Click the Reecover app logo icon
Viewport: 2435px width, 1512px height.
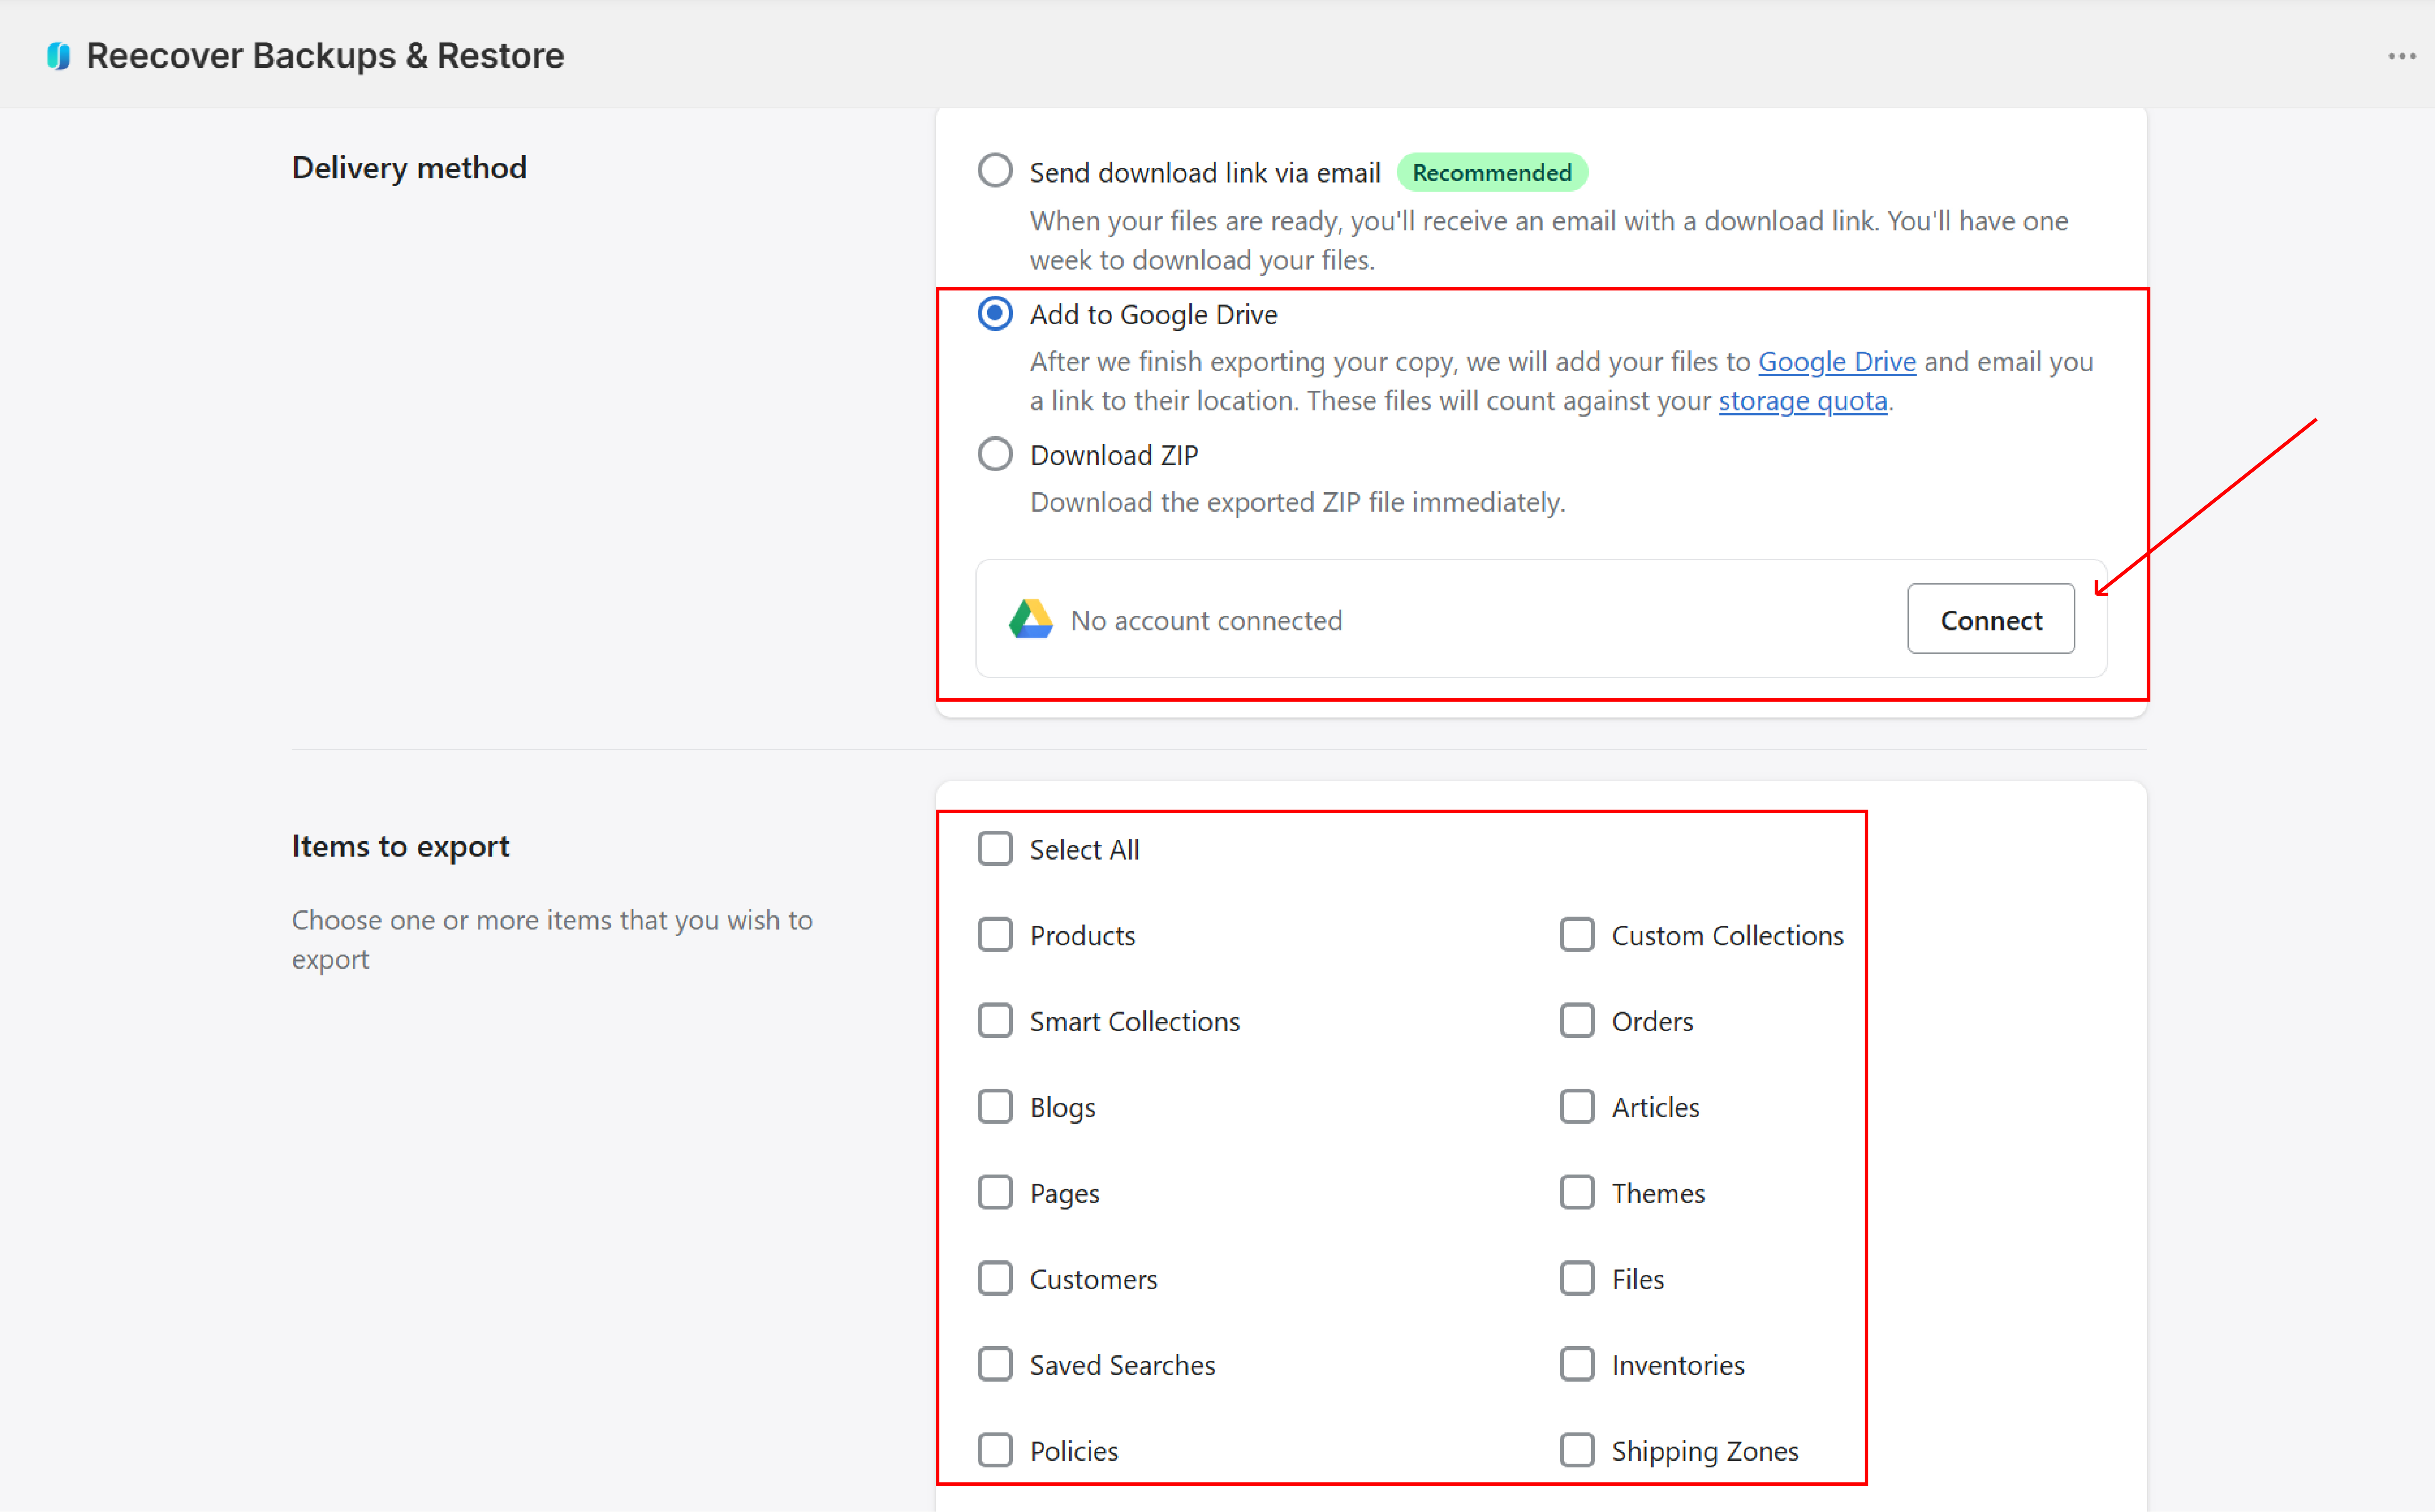click(59, 56)
